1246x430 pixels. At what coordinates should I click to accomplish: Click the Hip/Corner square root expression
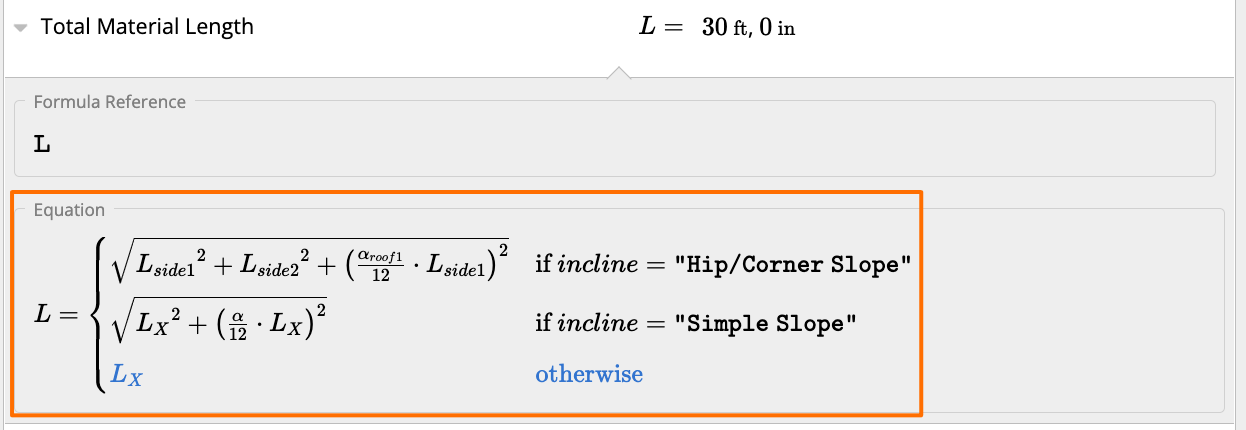point(311,263)
